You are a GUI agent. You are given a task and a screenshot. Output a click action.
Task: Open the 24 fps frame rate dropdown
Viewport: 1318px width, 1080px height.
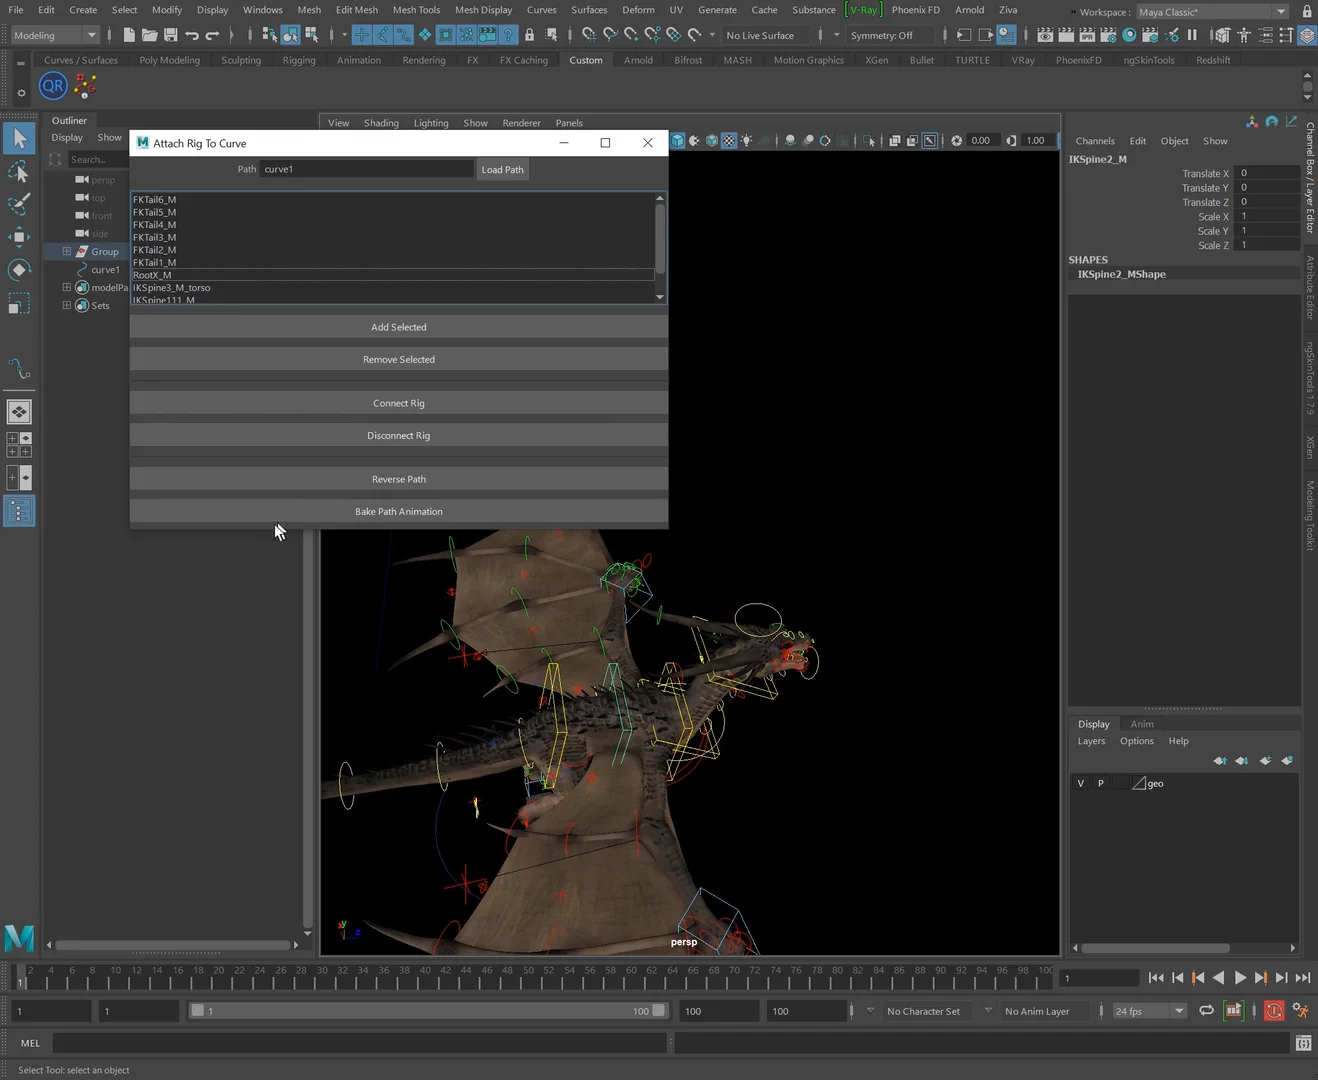(x=1149, y=1011)
